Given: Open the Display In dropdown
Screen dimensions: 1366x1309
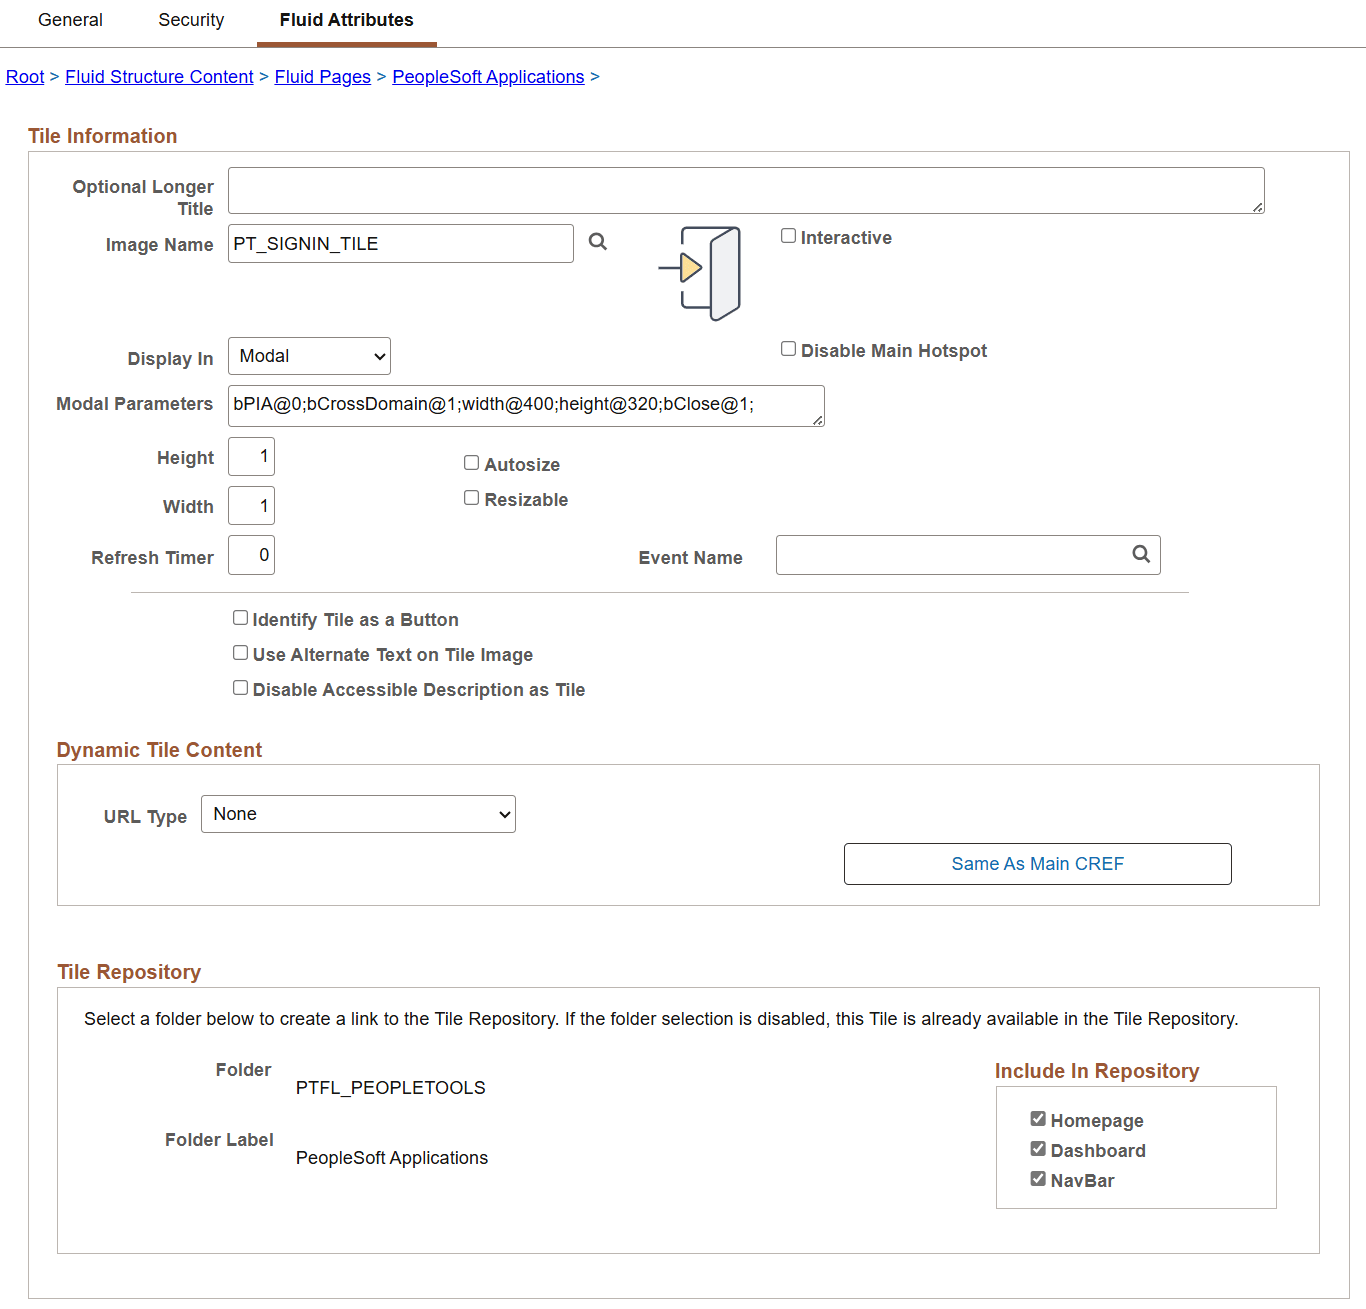Looking at the screenshot, I should (x=308, y=355).
